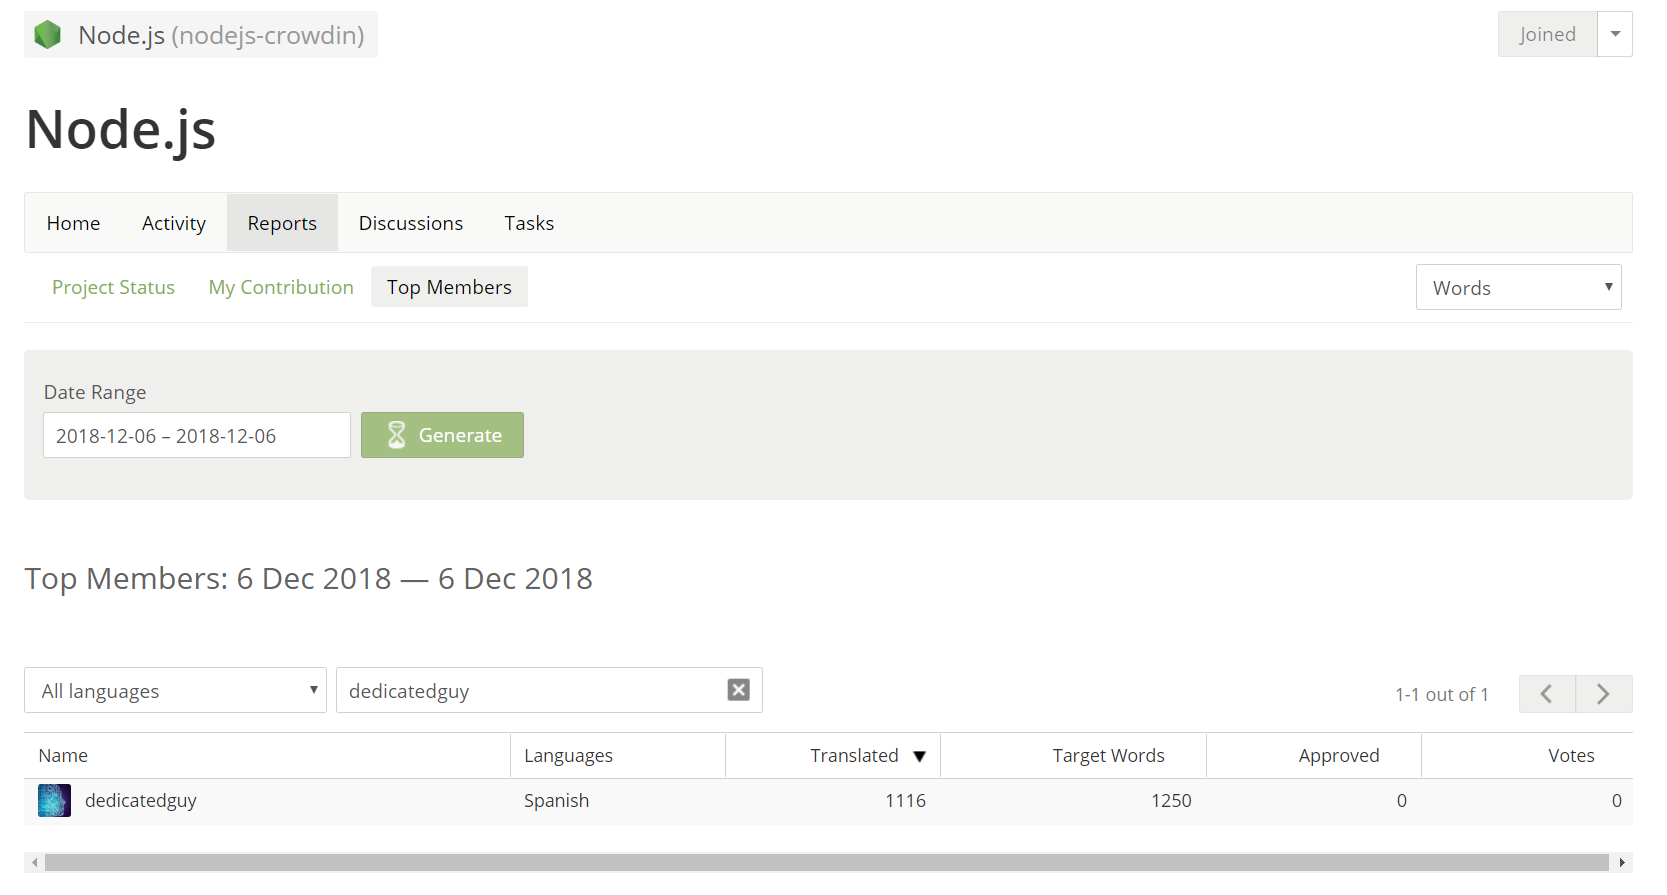
Task: Clear the member search with the X icon
Action: click(738, 690)
